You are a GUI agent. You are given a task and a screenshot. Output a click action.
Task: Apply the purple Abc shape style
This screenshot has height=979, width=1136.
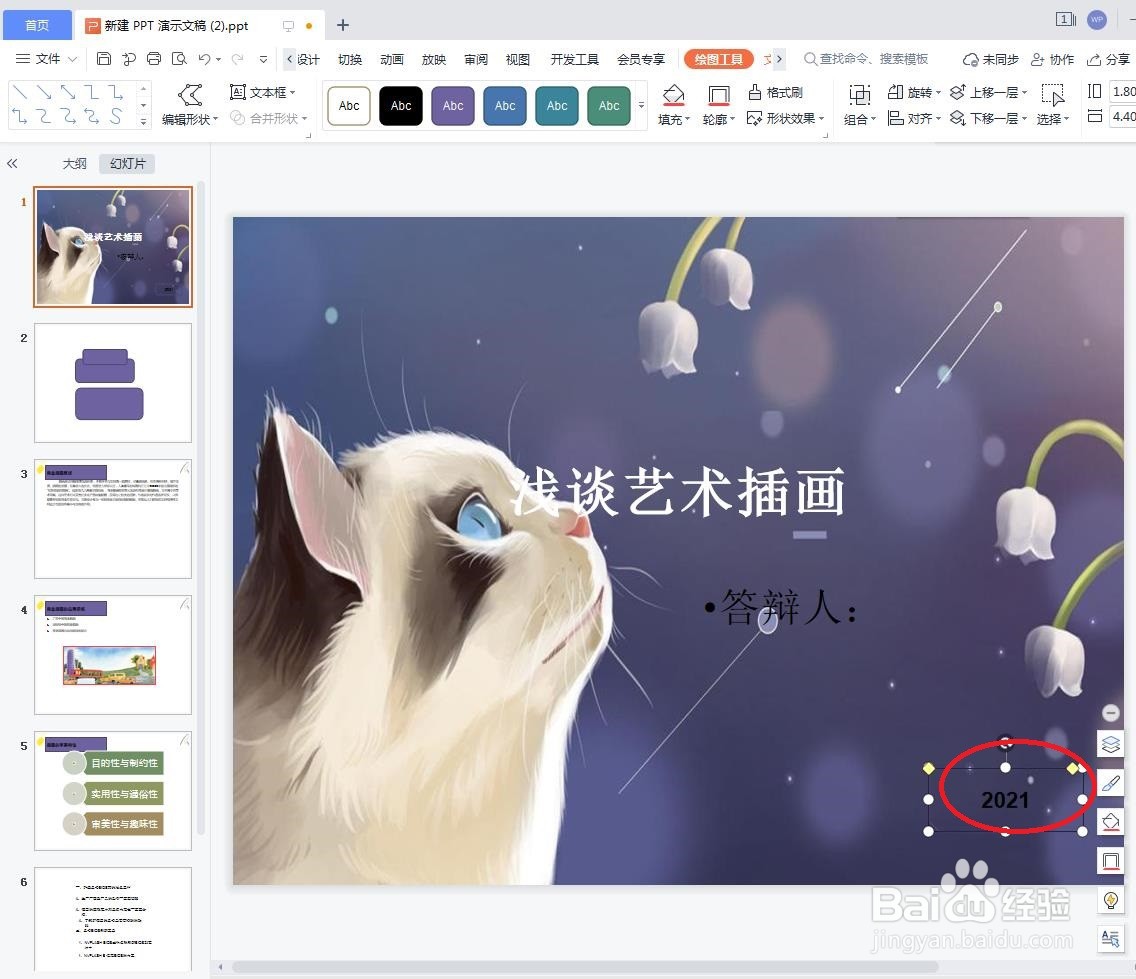click(453, 106)
